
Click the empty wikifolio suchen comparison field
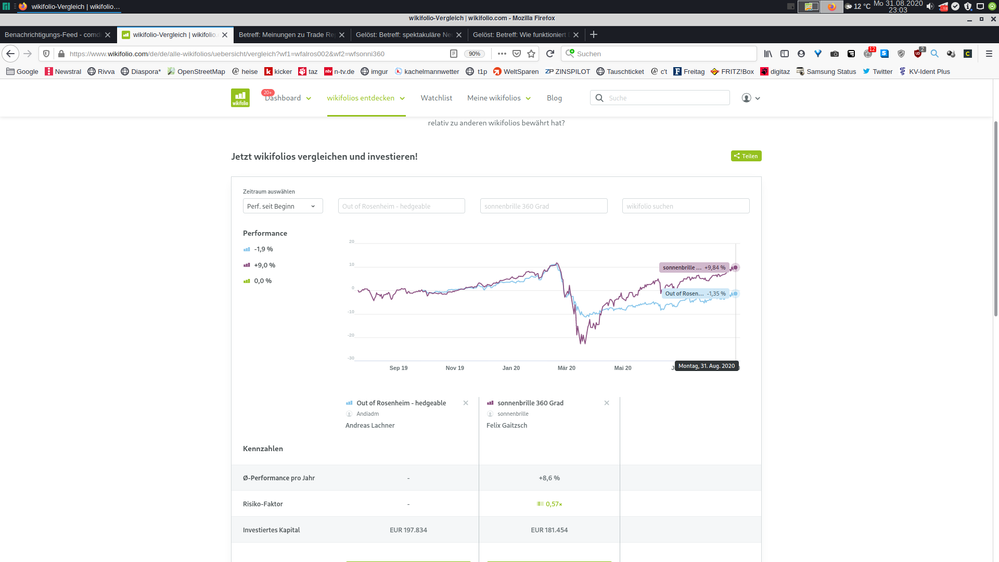coord(685,206)
